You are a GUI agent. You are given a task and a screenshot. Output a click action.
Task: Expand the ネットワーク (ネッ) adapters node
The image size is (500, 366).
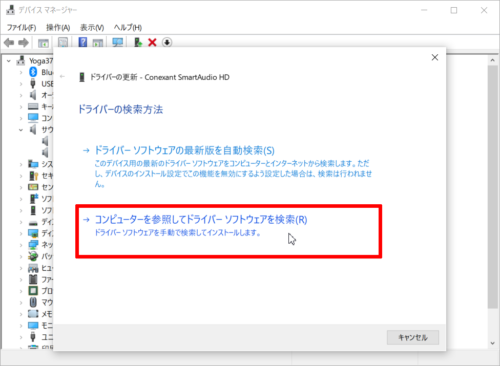21,245
